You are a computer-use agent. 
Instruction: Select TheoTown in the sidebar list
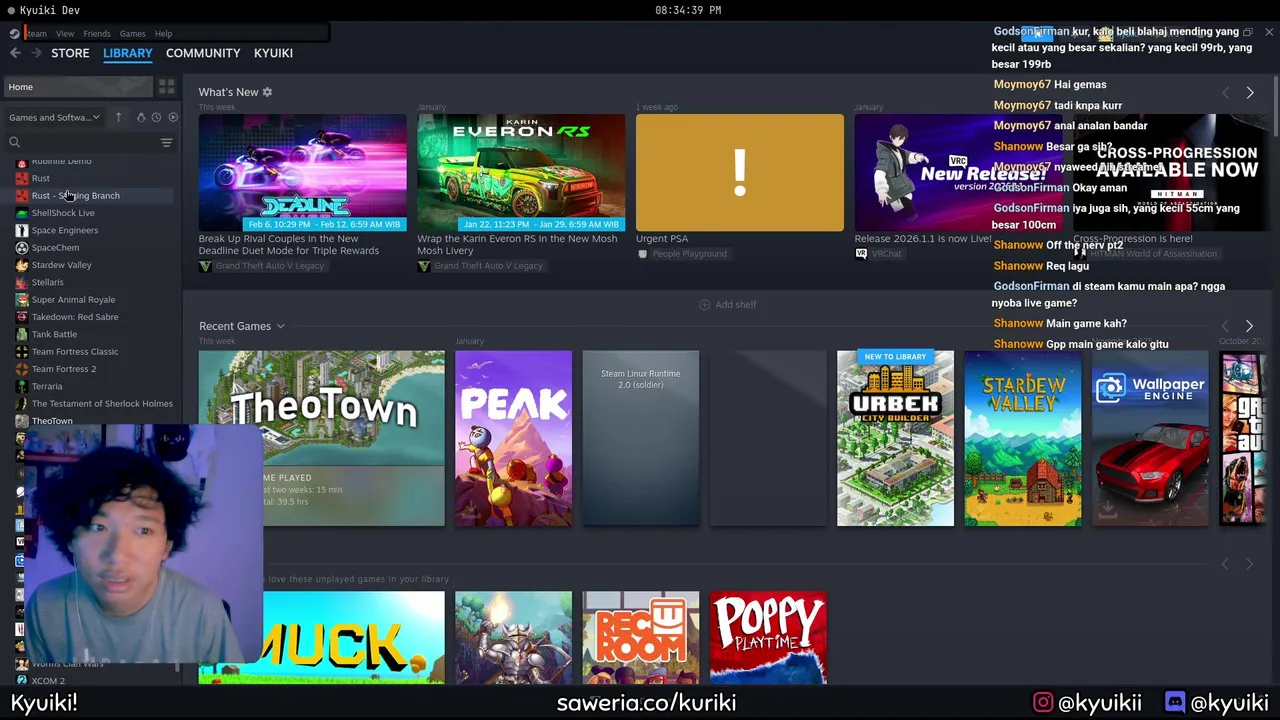coord(51,421)
